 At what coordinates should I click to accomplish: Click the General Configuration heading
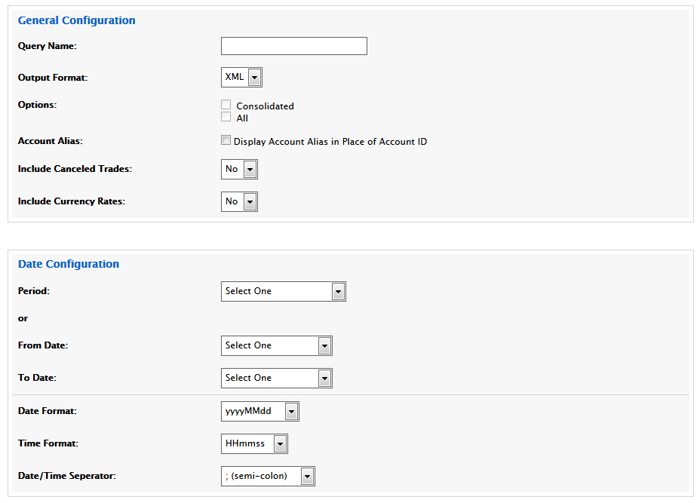(76, 21)
